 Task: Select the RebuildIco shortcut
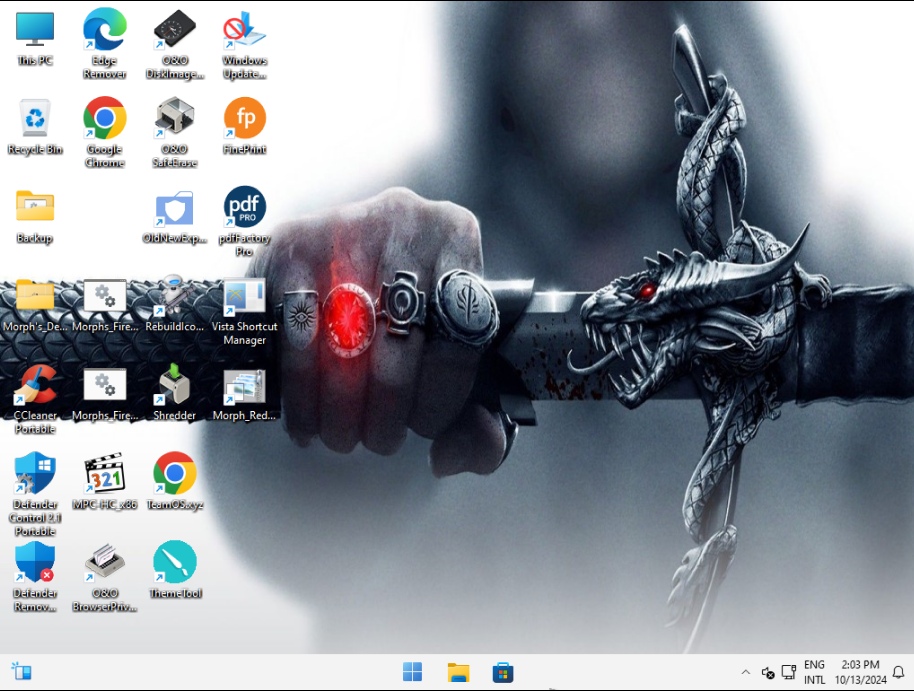tap(175, 305)
